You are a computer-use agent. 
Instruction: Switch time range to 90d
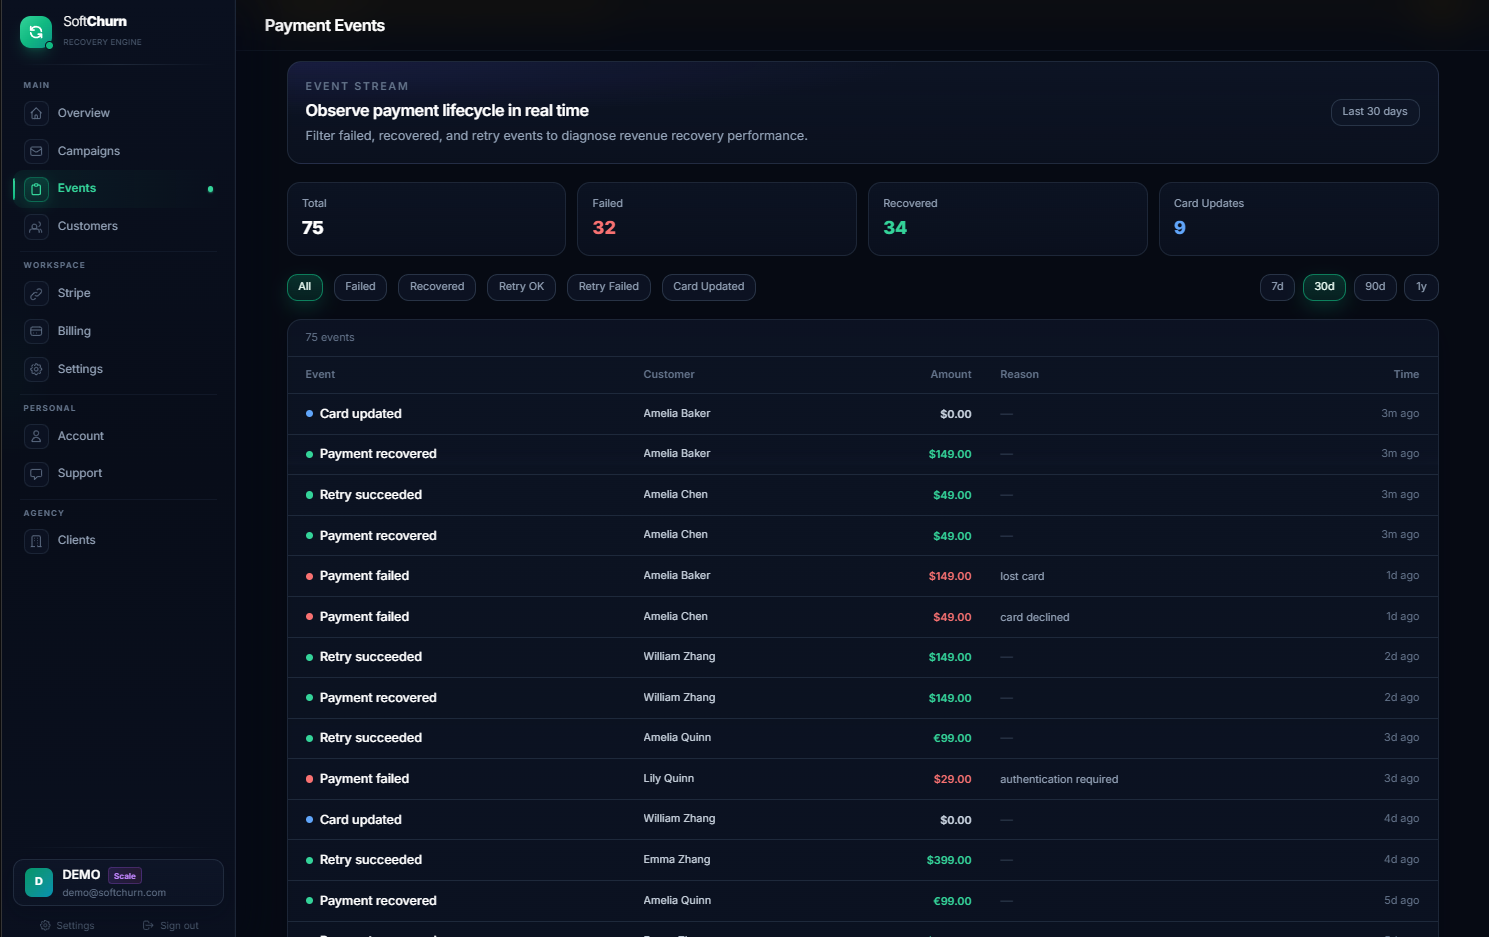point(1375,287)
